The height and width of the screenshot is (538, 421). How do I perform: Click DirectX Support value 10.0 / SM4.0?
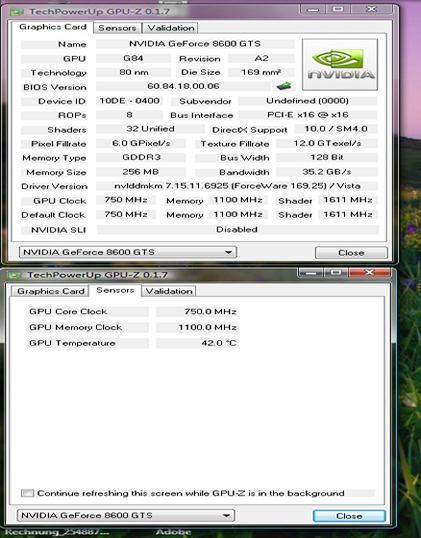coord(336,129)
